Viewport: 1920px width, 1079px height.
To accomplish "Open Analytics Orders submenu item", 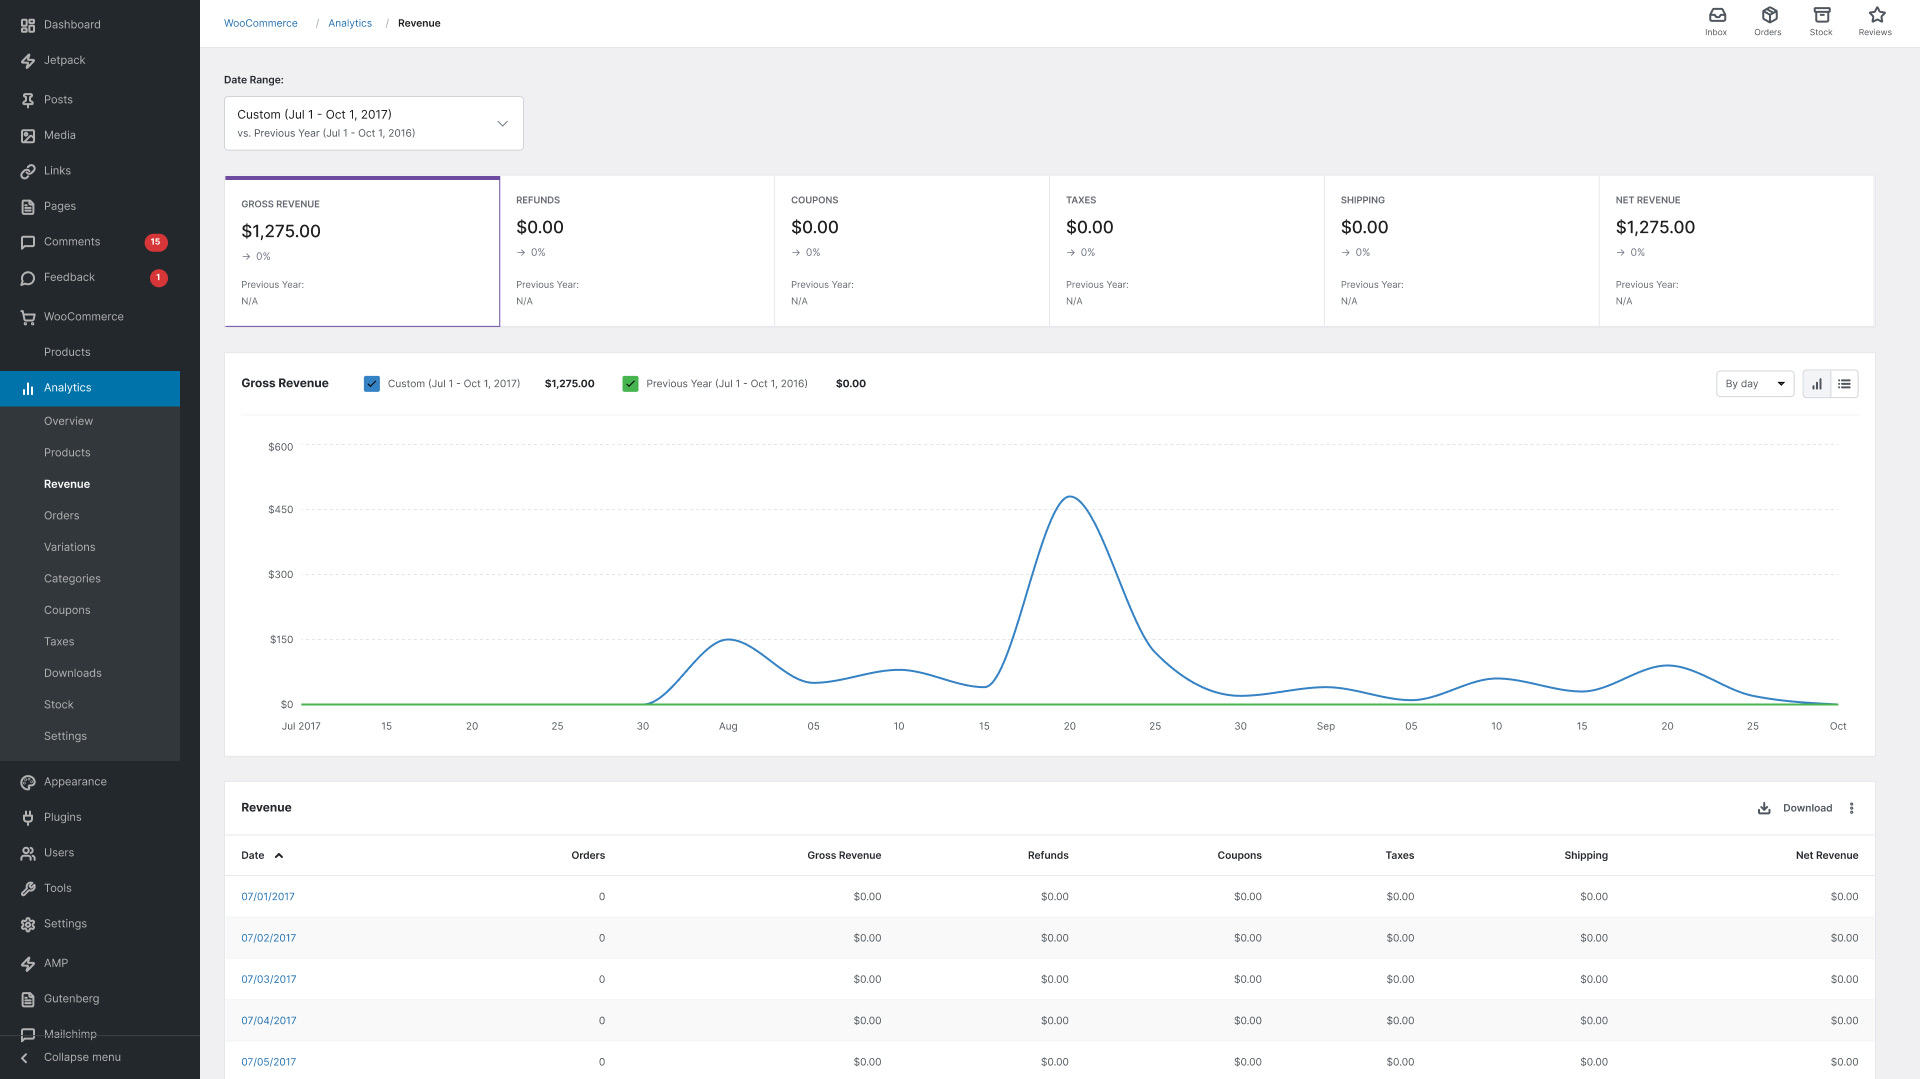I will click(x=61, y=516).
